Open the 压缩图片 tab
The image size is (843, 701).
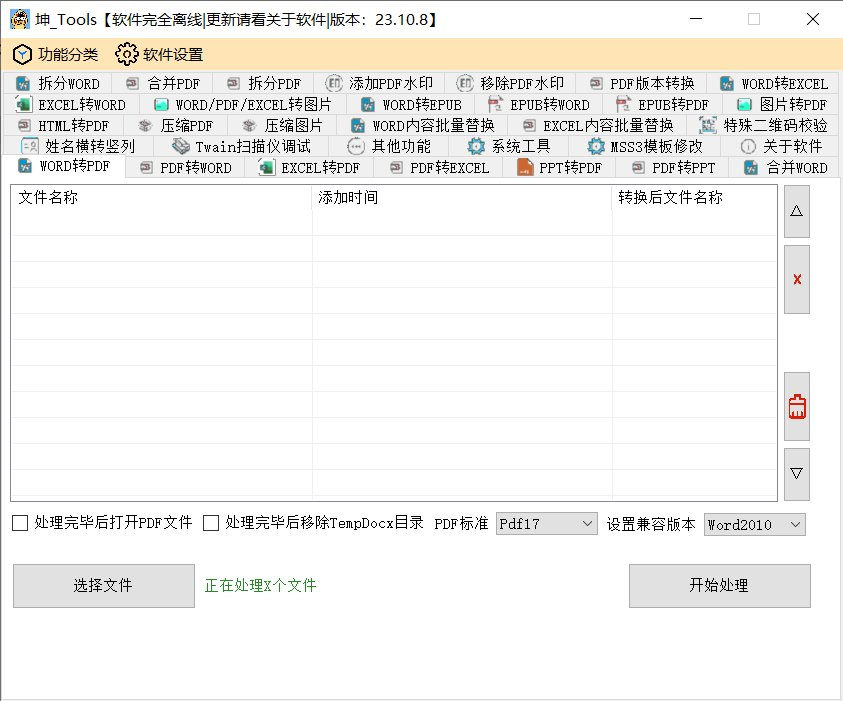[283, 125]
